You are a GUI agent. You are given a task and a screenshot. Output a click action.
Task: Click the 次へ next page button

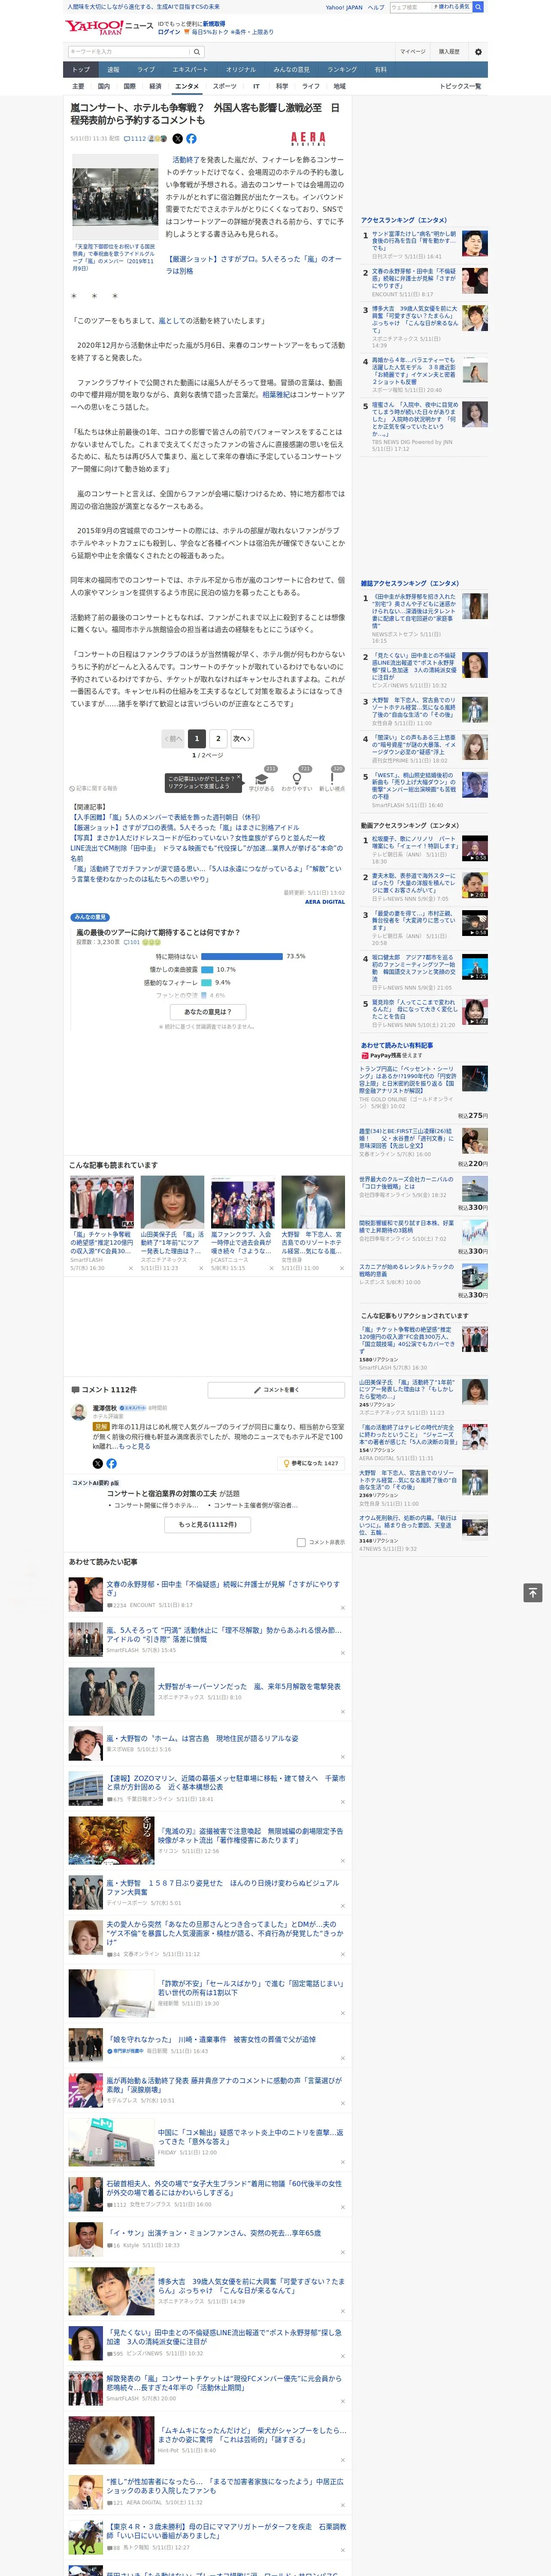241,738
